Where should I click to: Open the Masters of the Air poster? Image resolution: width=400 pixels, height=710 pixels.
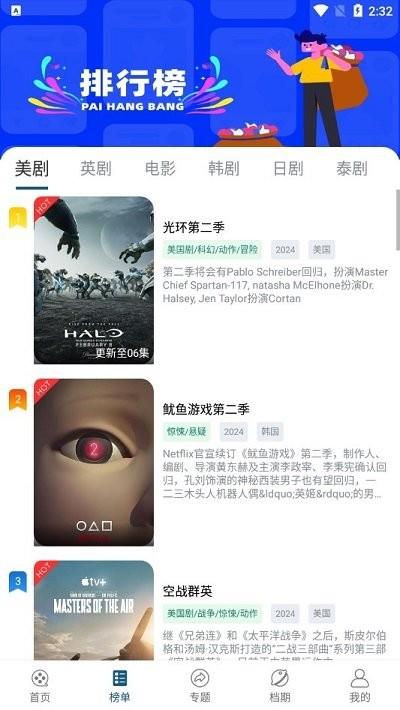[94, 610]
